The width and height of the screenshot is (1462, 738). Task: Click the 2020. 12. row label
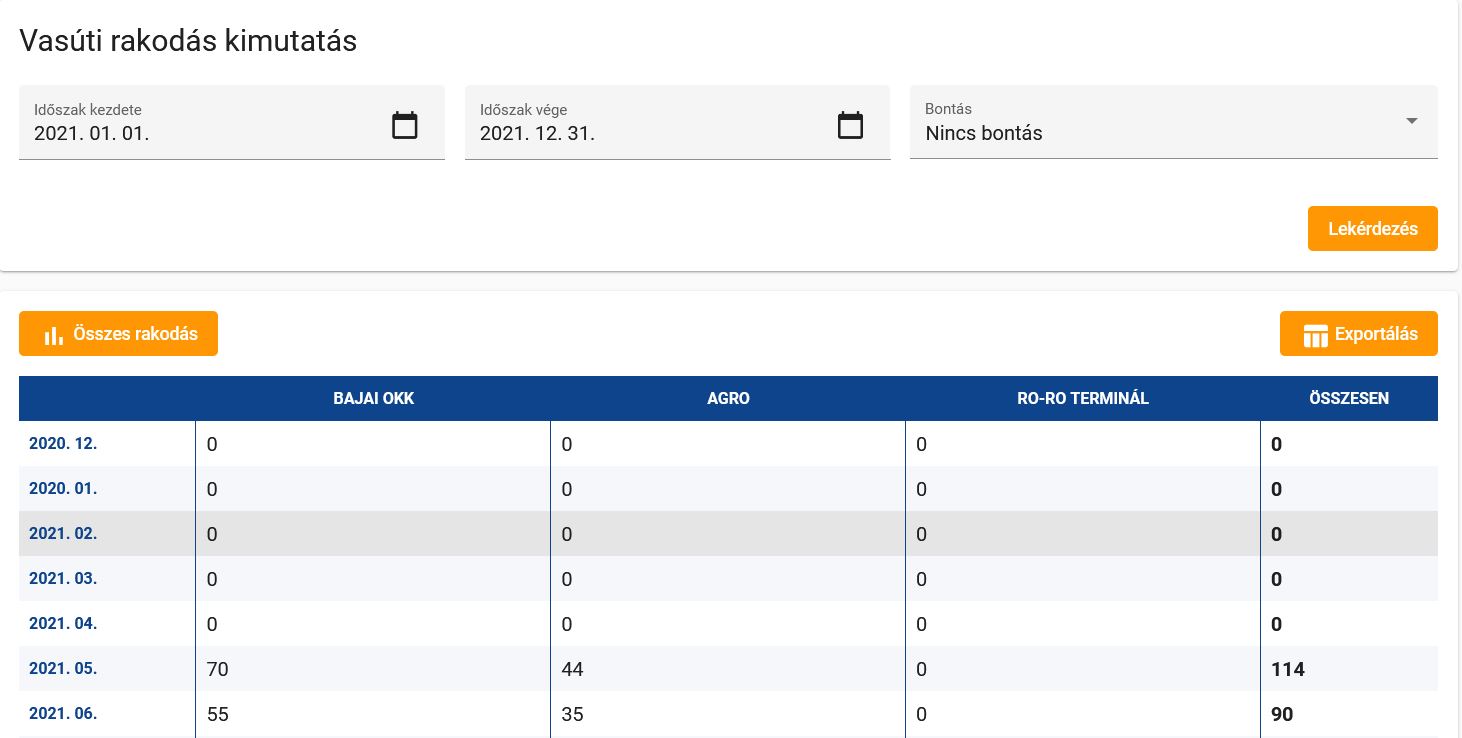[63, 444]
